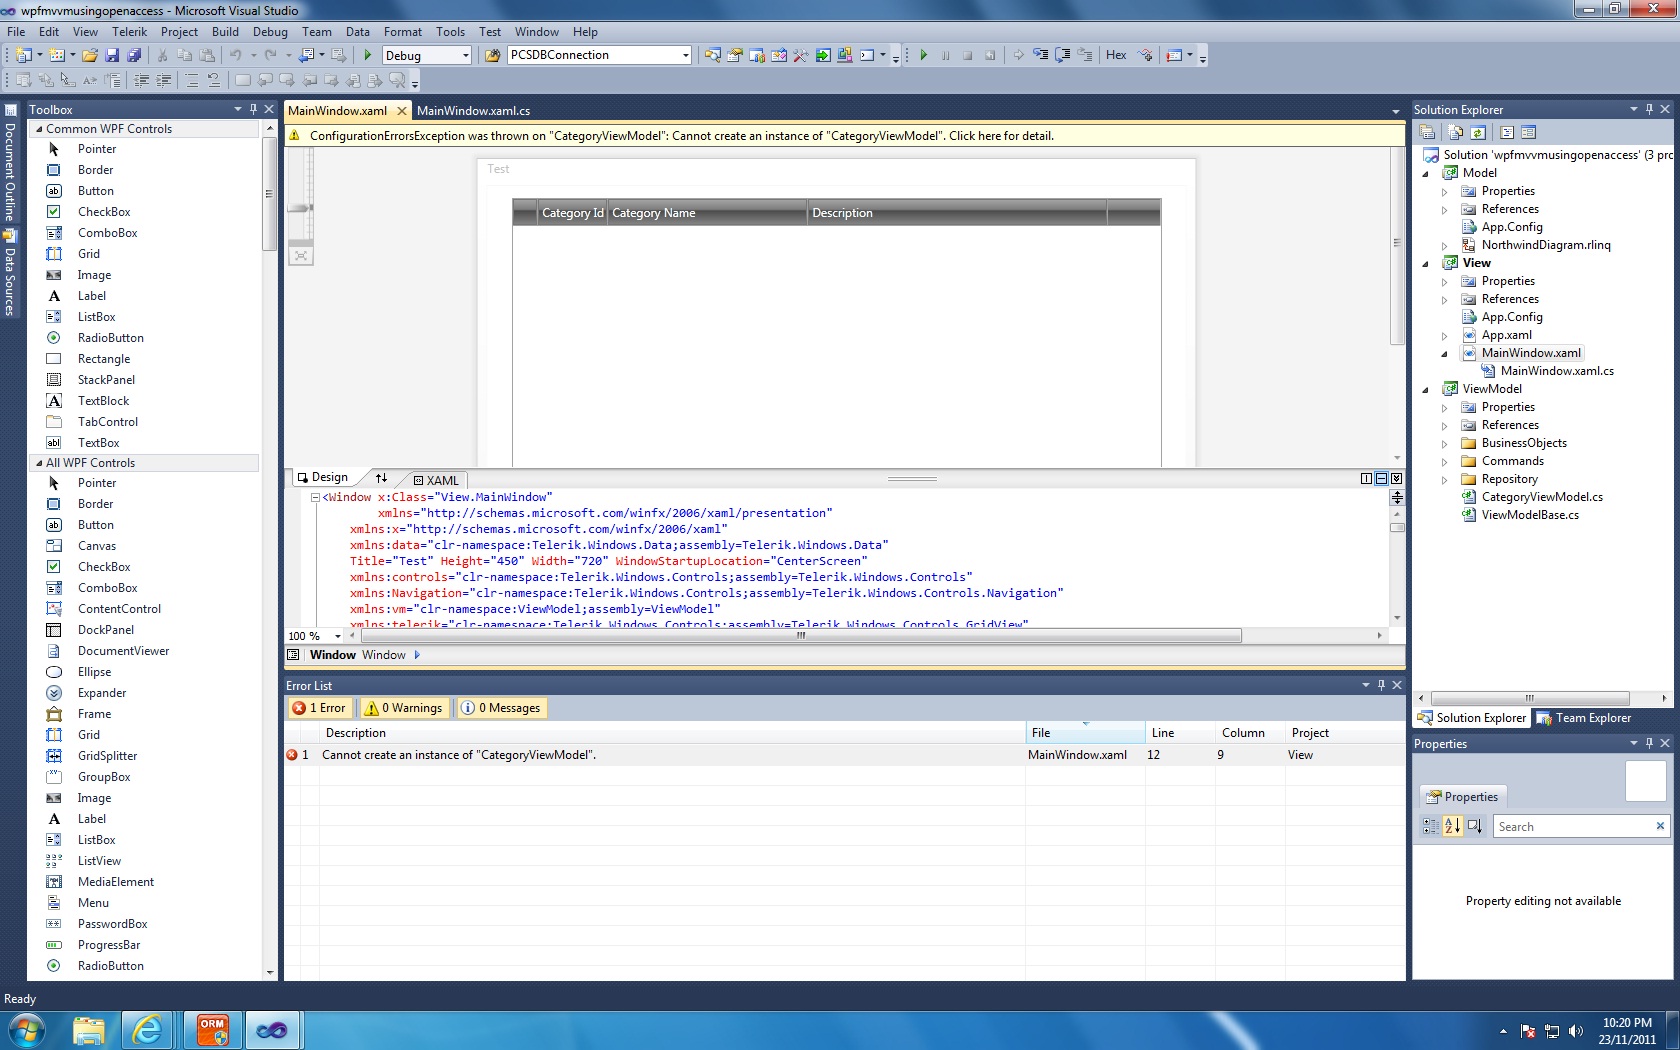Open the Build menu
Image resolution: width=1680 pixels, height=1050 pixels.
tap(225, 32)
